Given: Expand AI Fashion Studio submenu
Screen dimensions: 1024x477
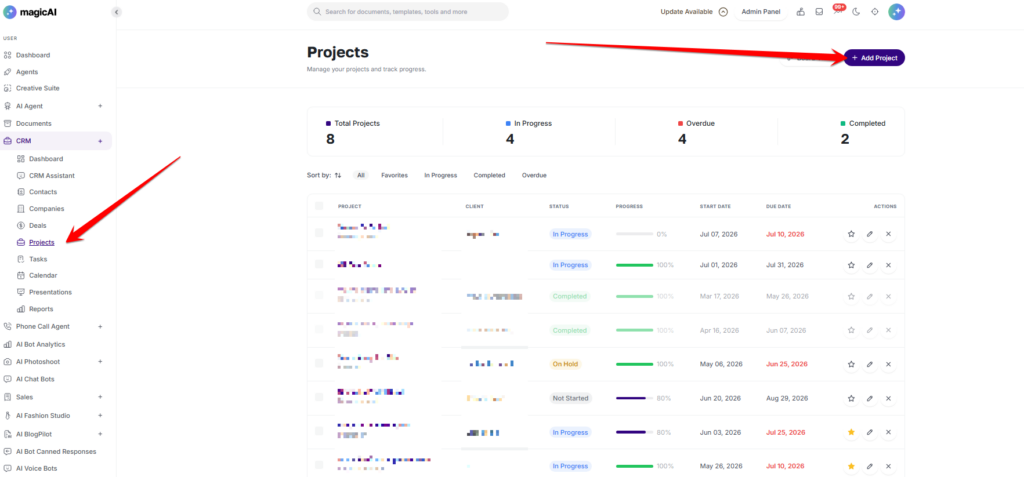Looking at the screenshot, I should click(100, 416).
